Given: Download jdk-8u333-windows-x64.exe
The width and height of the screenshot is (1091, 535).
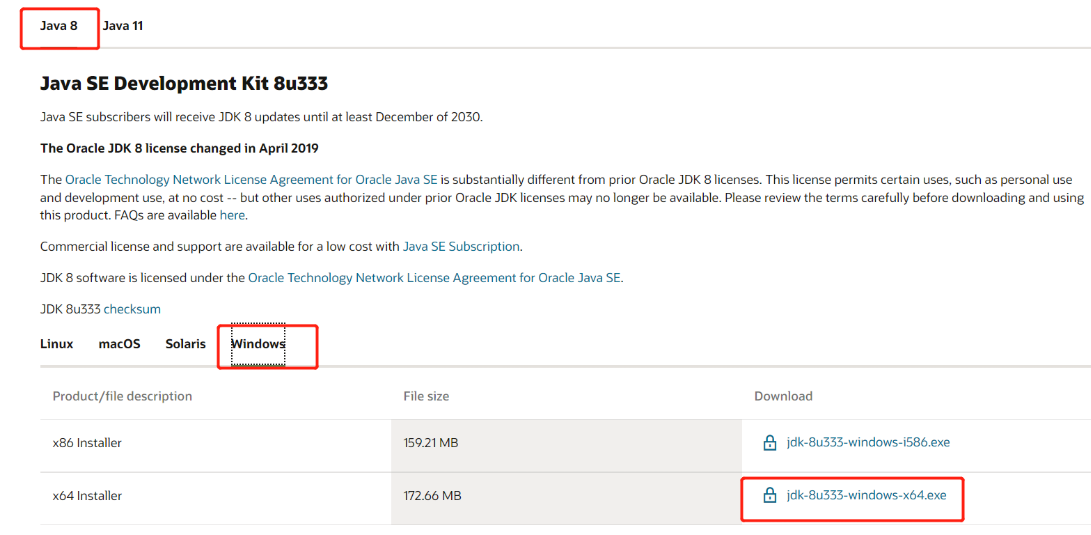Looking at the screenshot, I should click(x=866, y=496).
